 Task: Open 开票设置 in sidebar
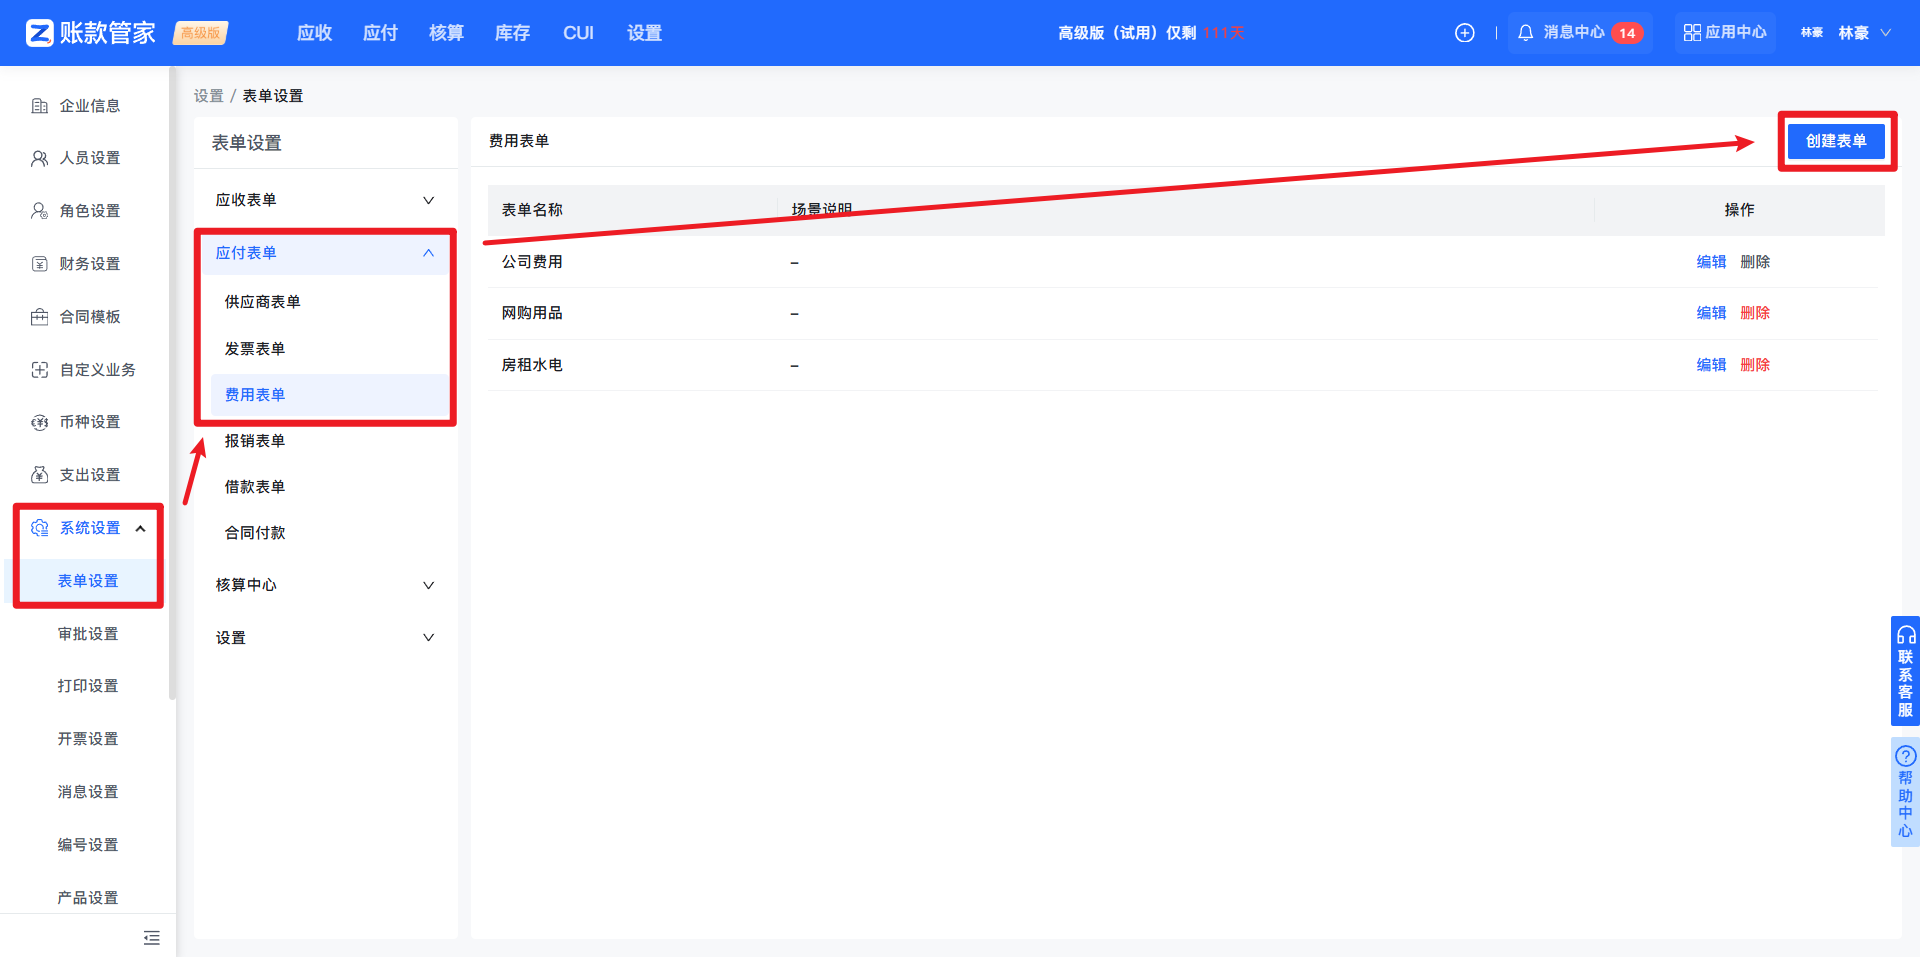coord(88,739)
